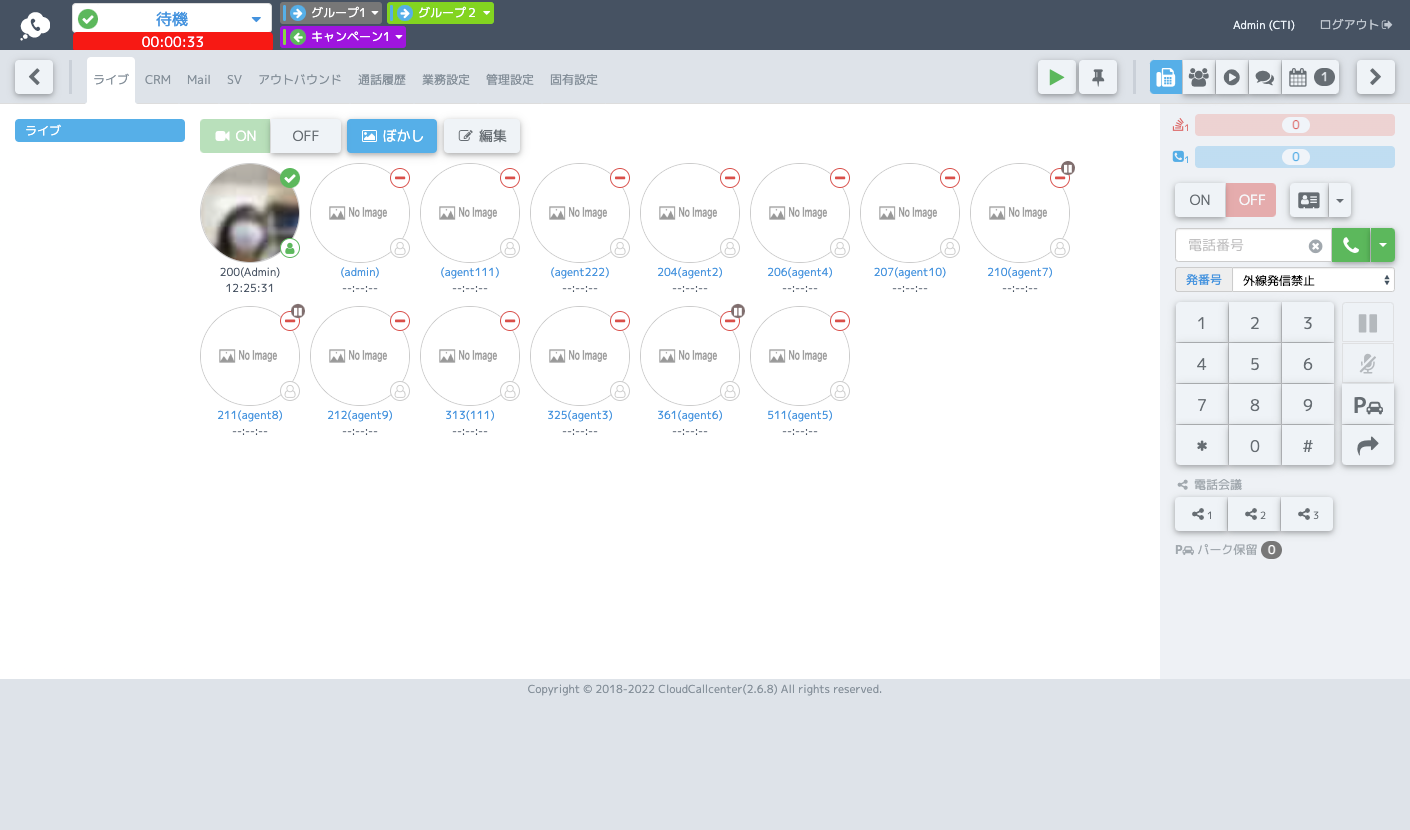Screen dimensions: 1410x830
Task: Click Admin (CTI) user label
Action: [x=1264, y=25]
